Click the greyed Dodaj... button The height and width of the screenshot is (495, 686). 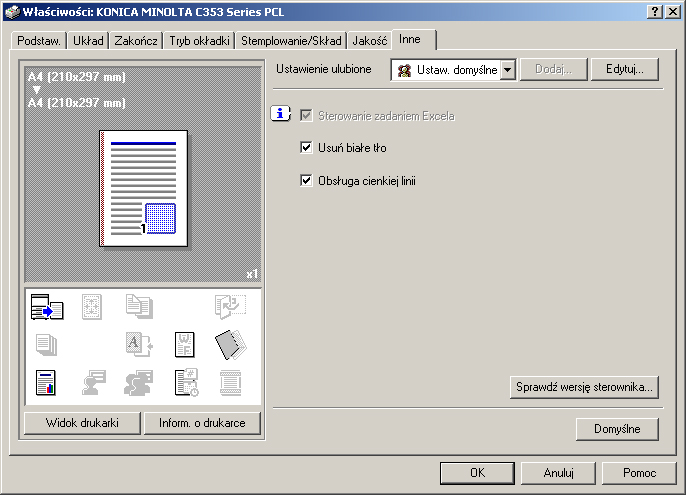(x=553, y=69)
